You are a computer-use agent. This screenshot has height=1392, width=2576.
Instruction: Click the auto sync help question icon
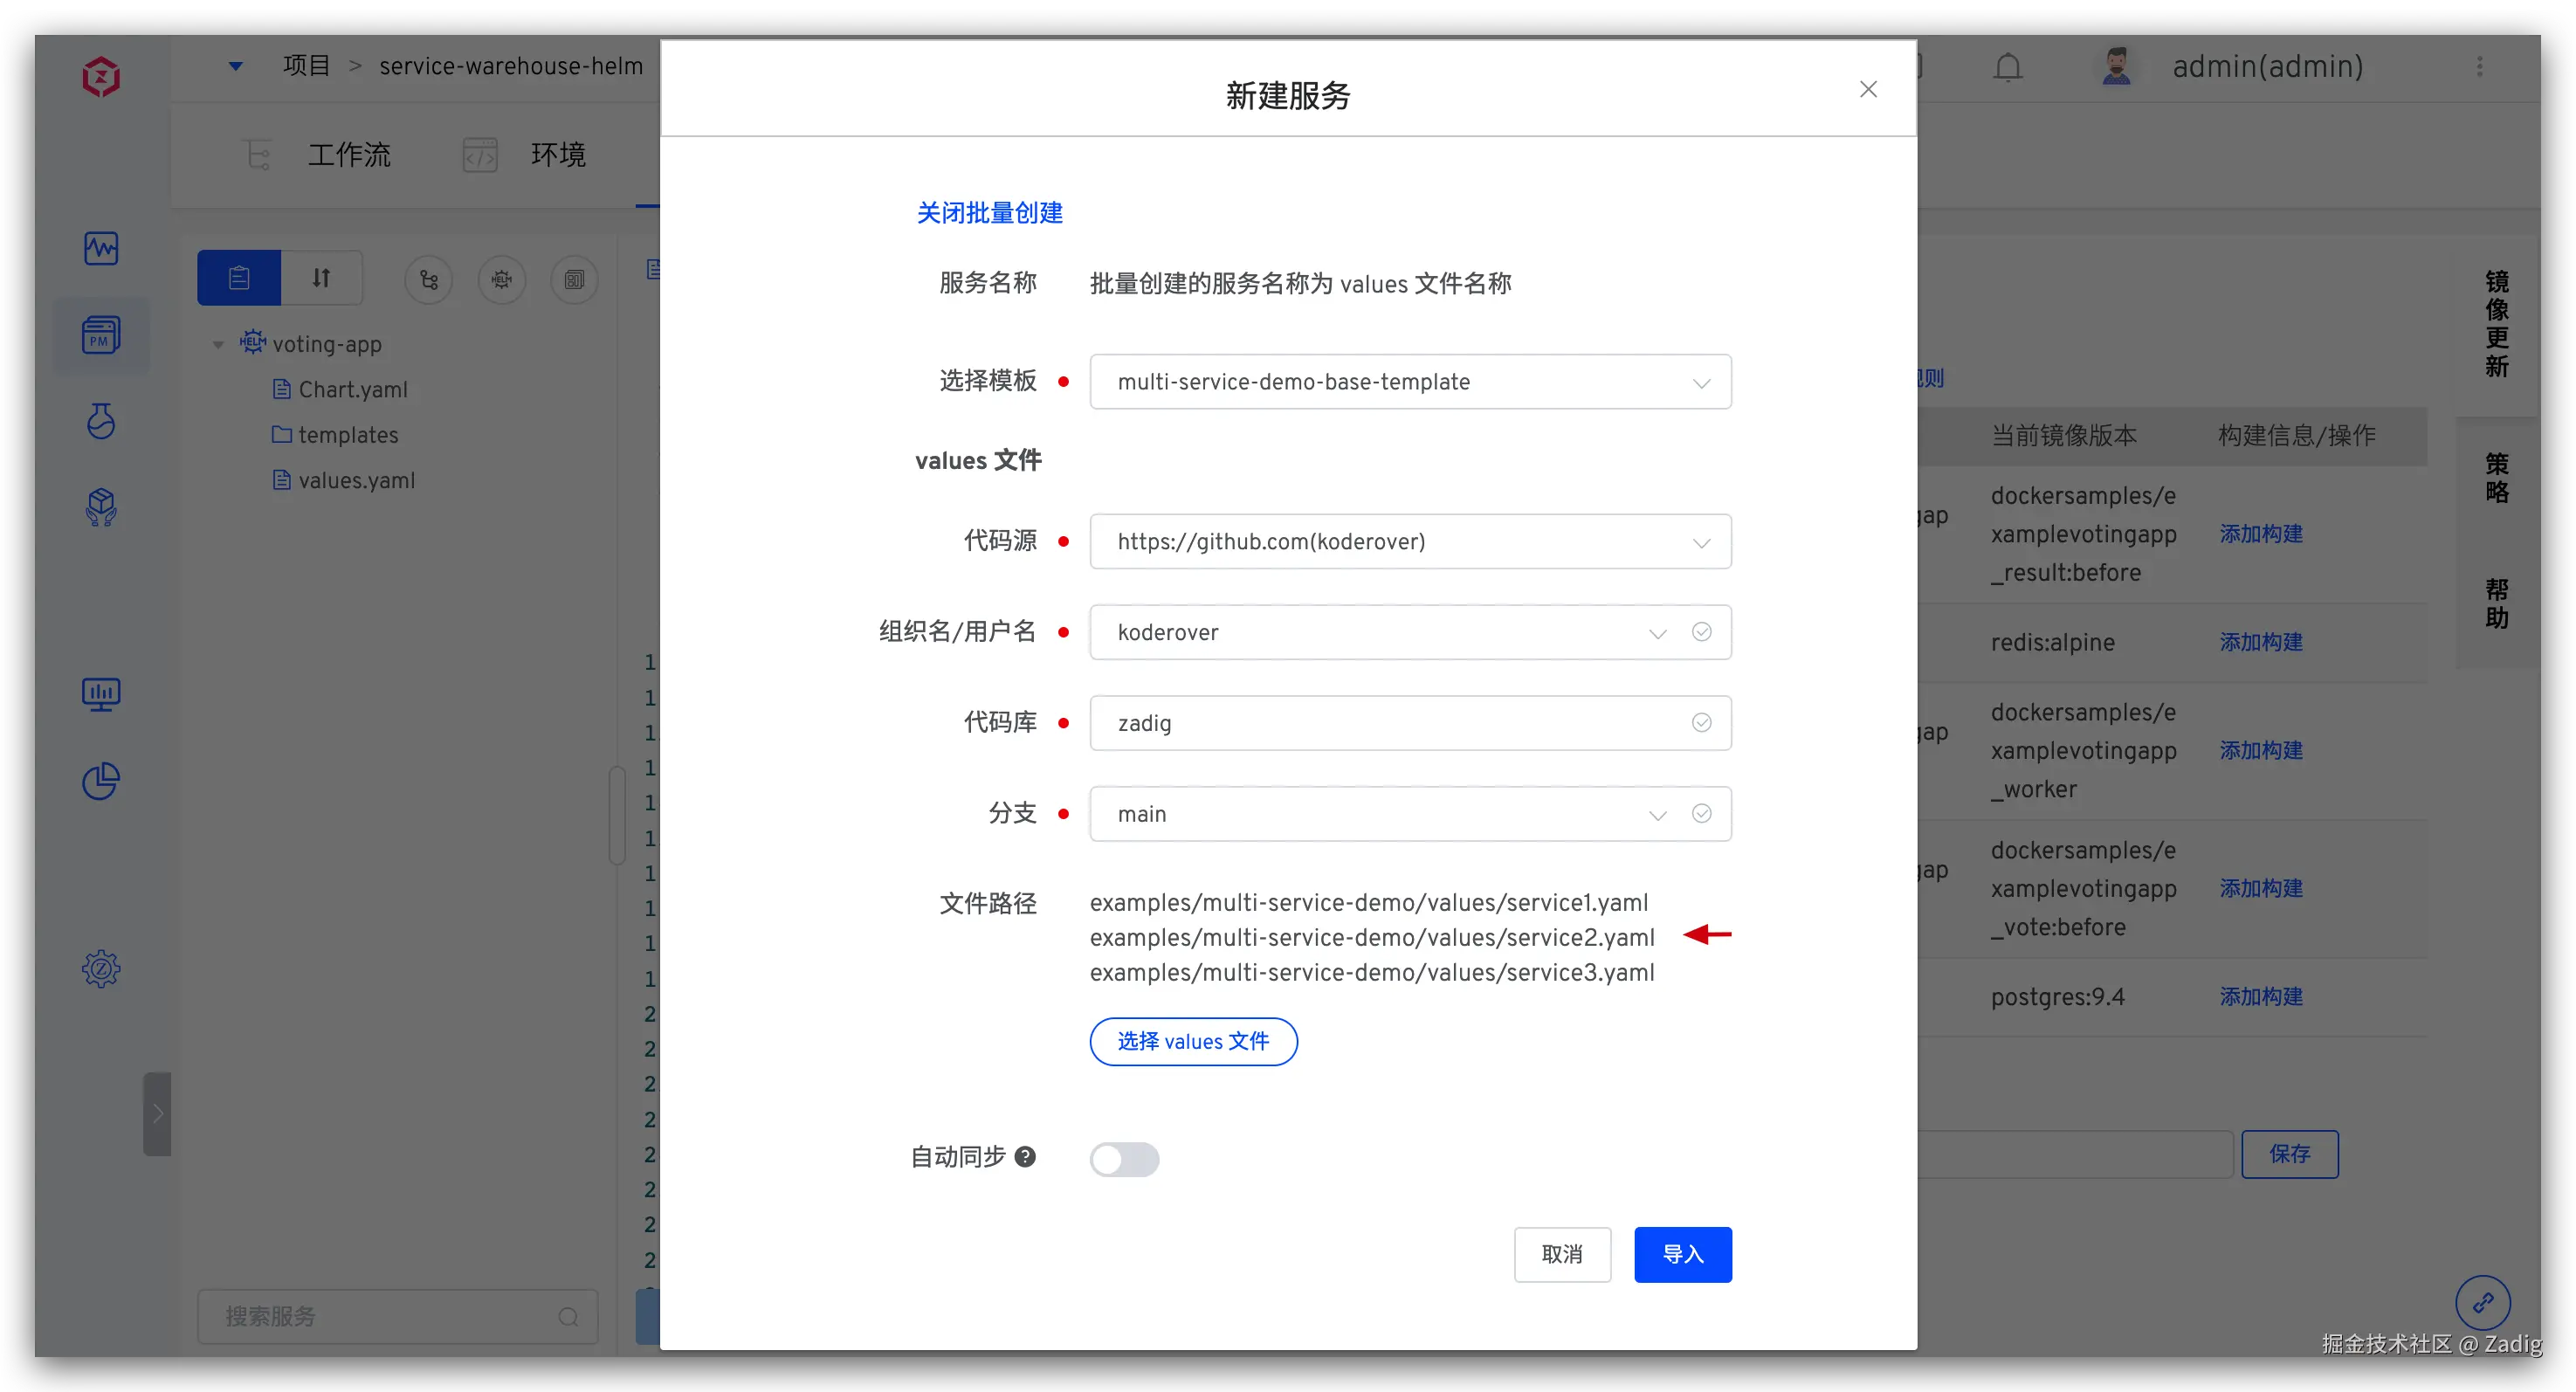point(1025,1157)
